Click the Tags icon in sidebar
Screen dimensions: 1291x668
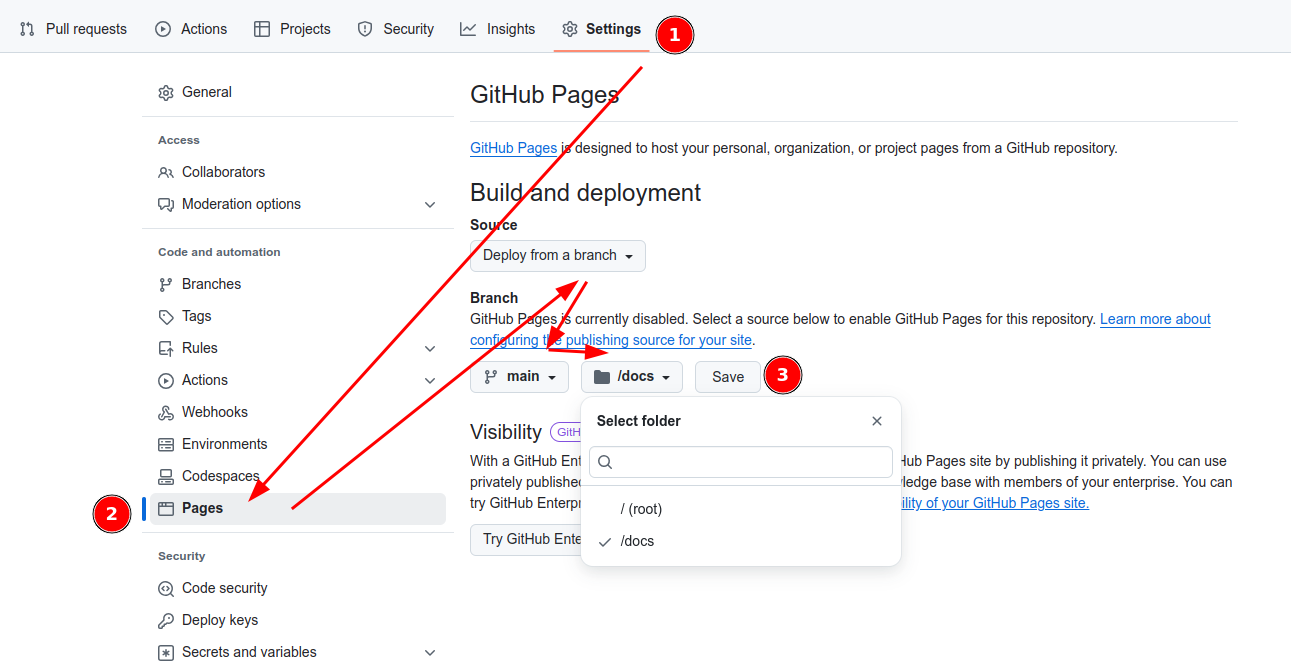point(166,317)
